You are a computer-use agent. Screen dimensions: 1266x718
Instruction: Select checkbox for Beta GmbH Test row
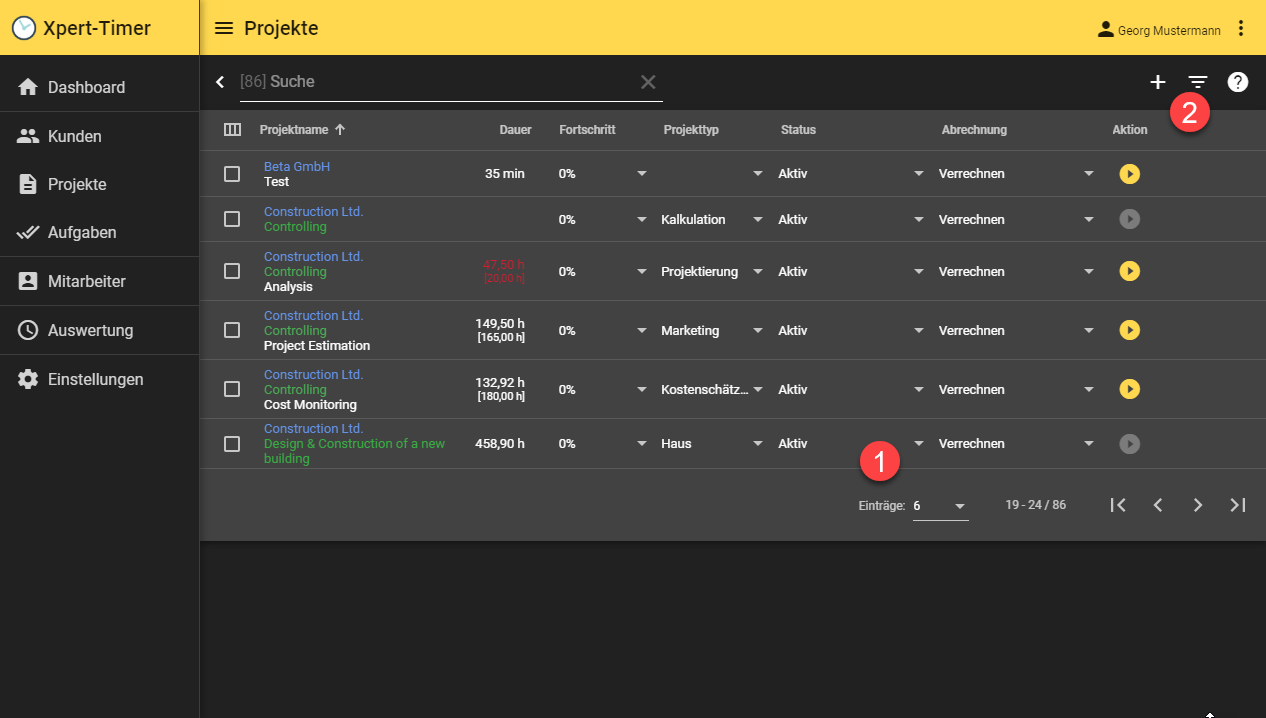tap(232, 174)
